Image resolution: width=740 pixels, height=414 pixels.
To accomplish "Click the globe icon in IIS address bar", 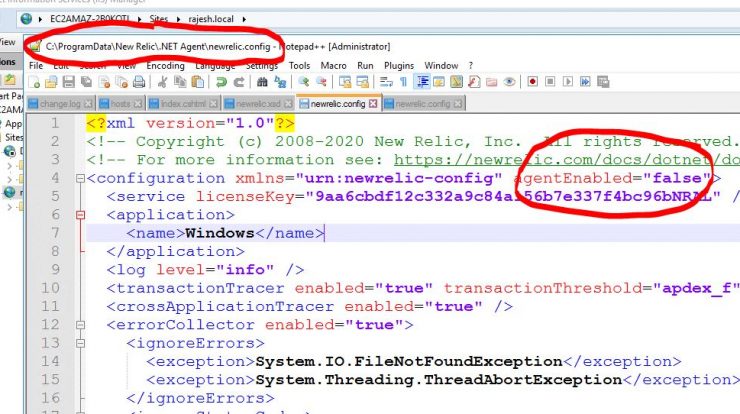I will [26, 19].
